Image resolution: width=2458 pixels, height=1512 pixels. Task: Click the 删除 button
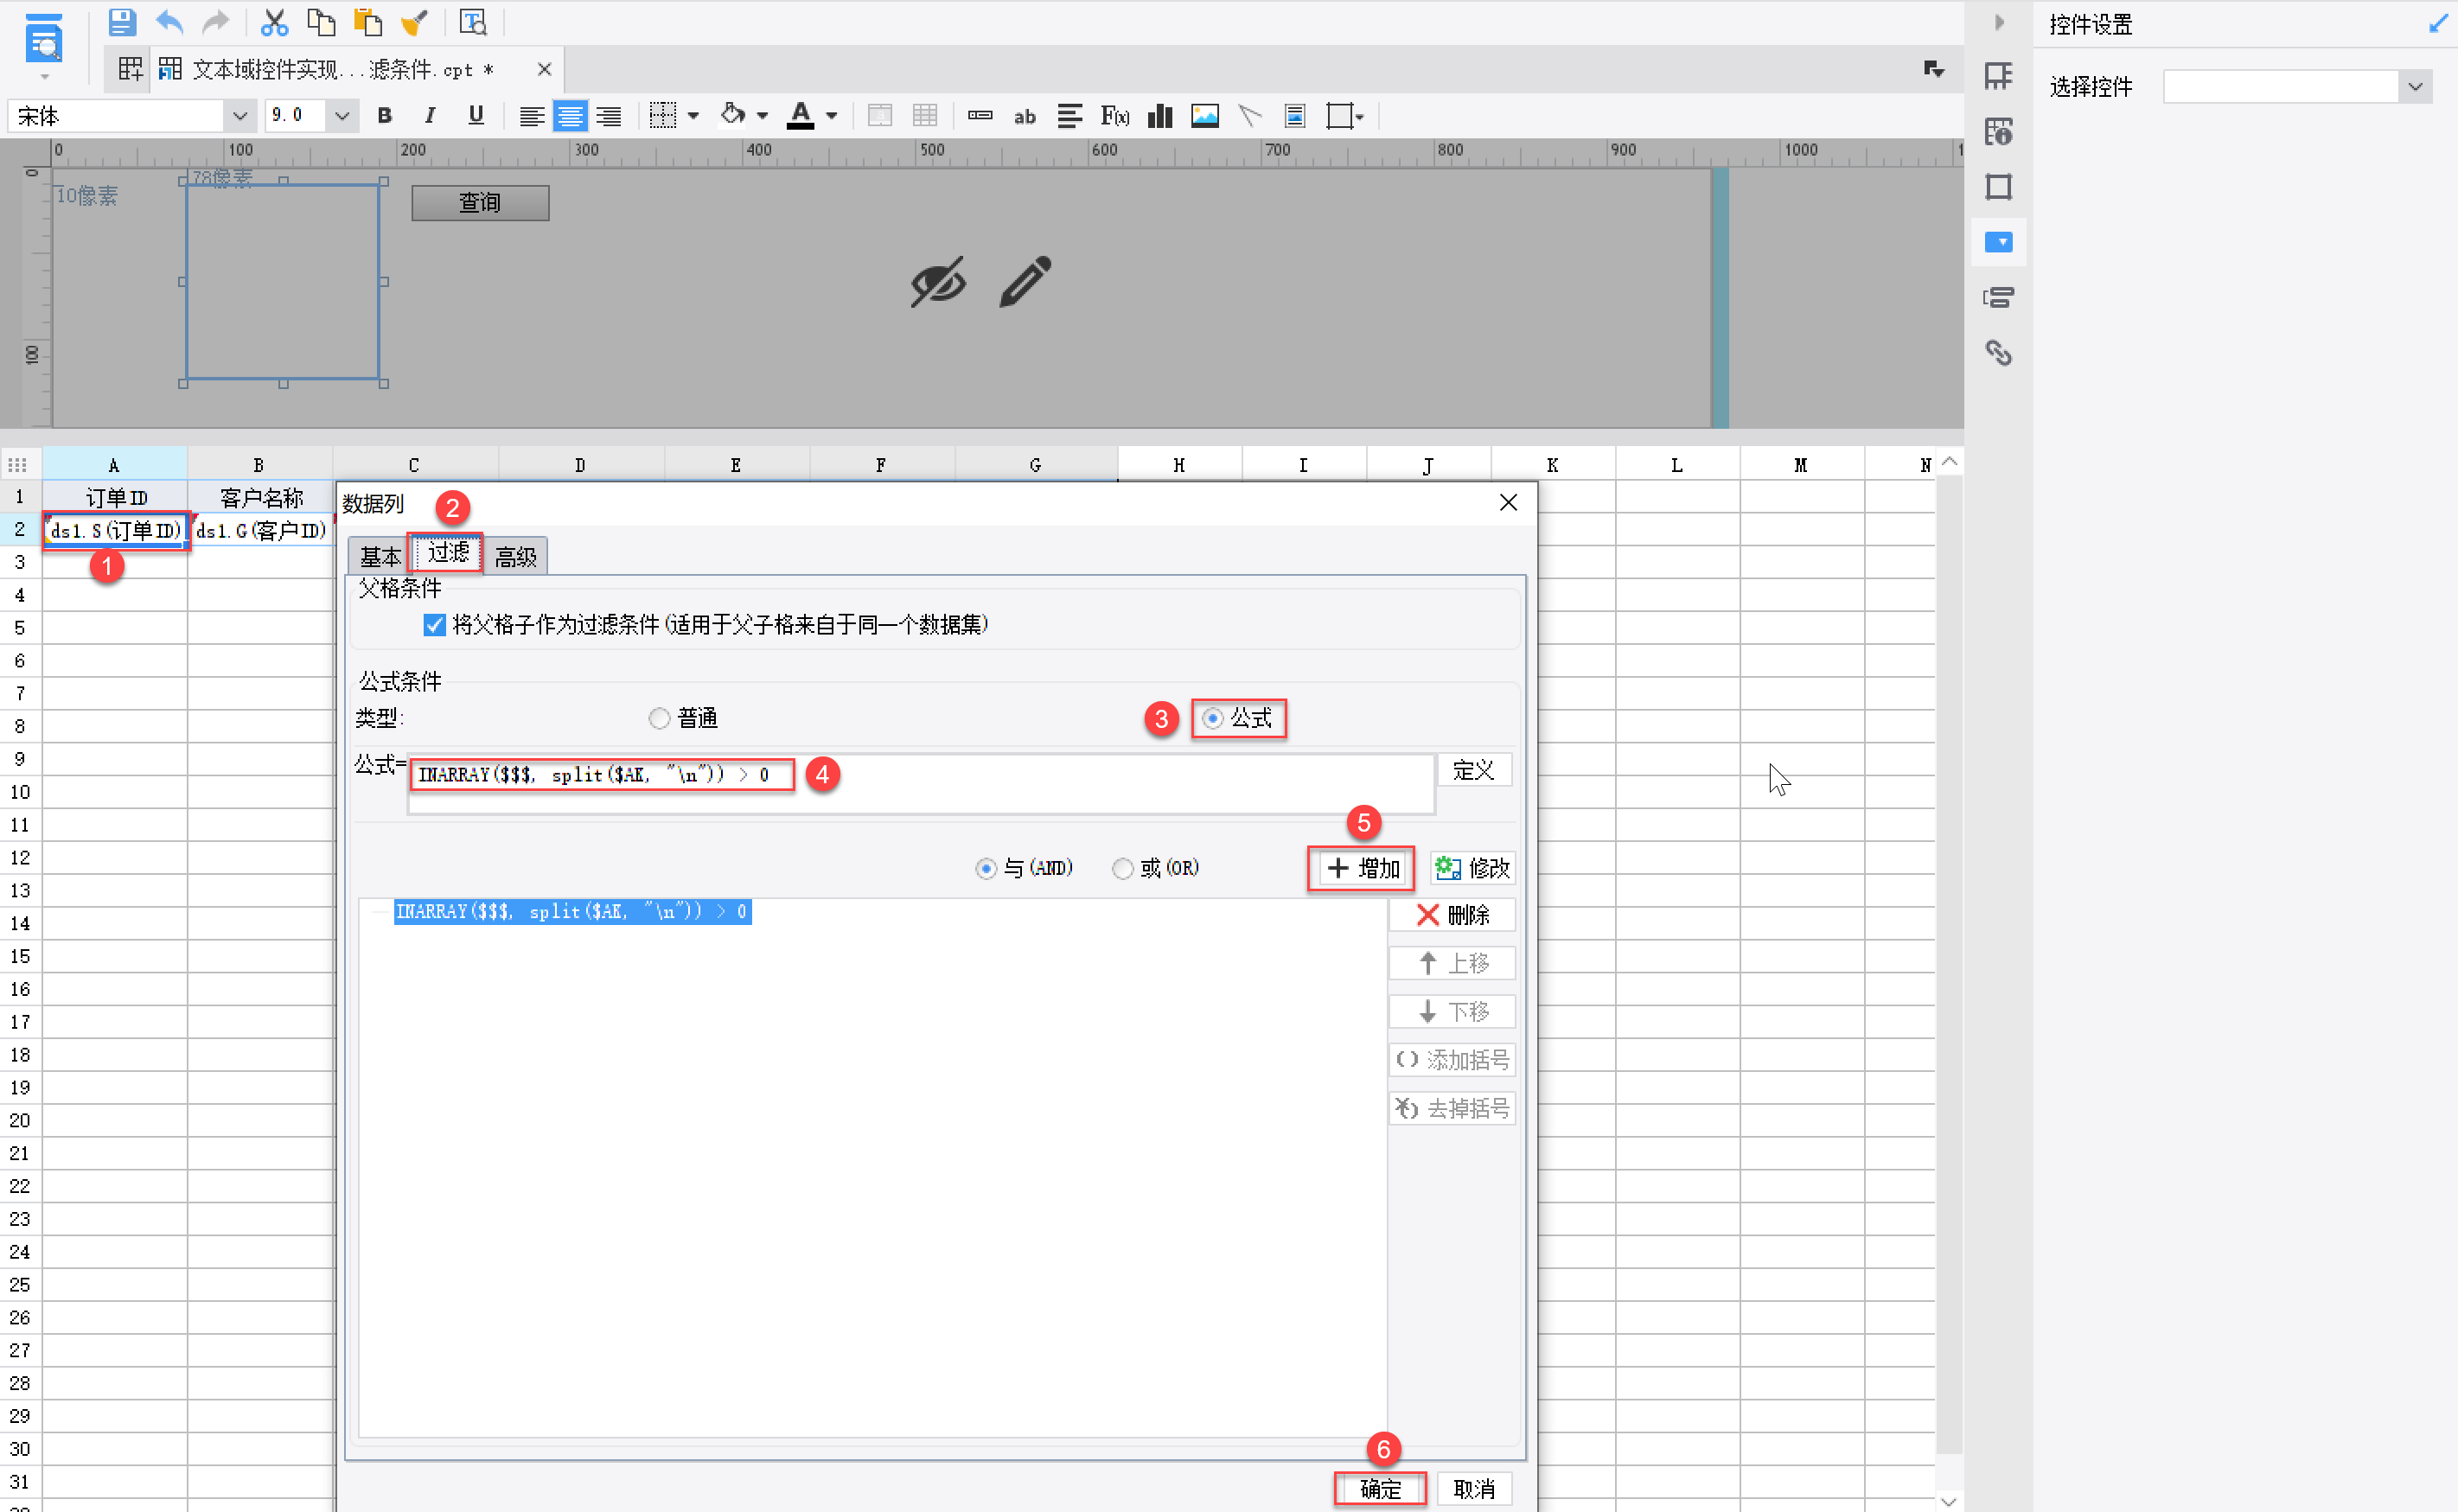pyautogui.click(x=1452, y=915)
